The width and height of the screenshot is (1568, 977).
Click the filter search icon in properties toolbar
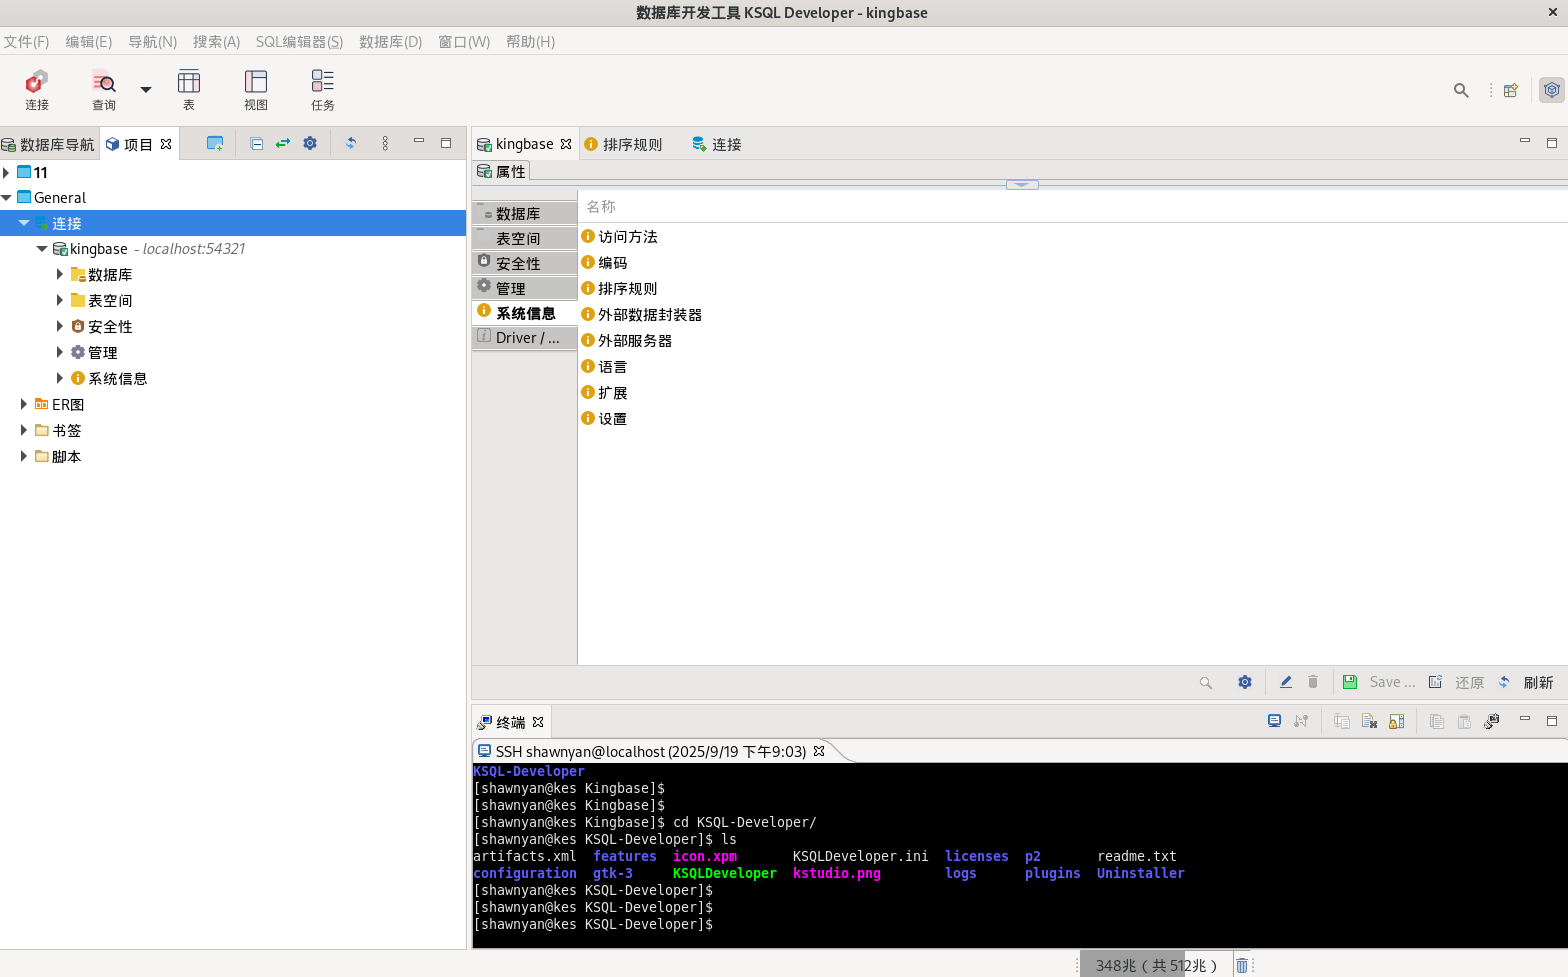tap(1205, 682)
